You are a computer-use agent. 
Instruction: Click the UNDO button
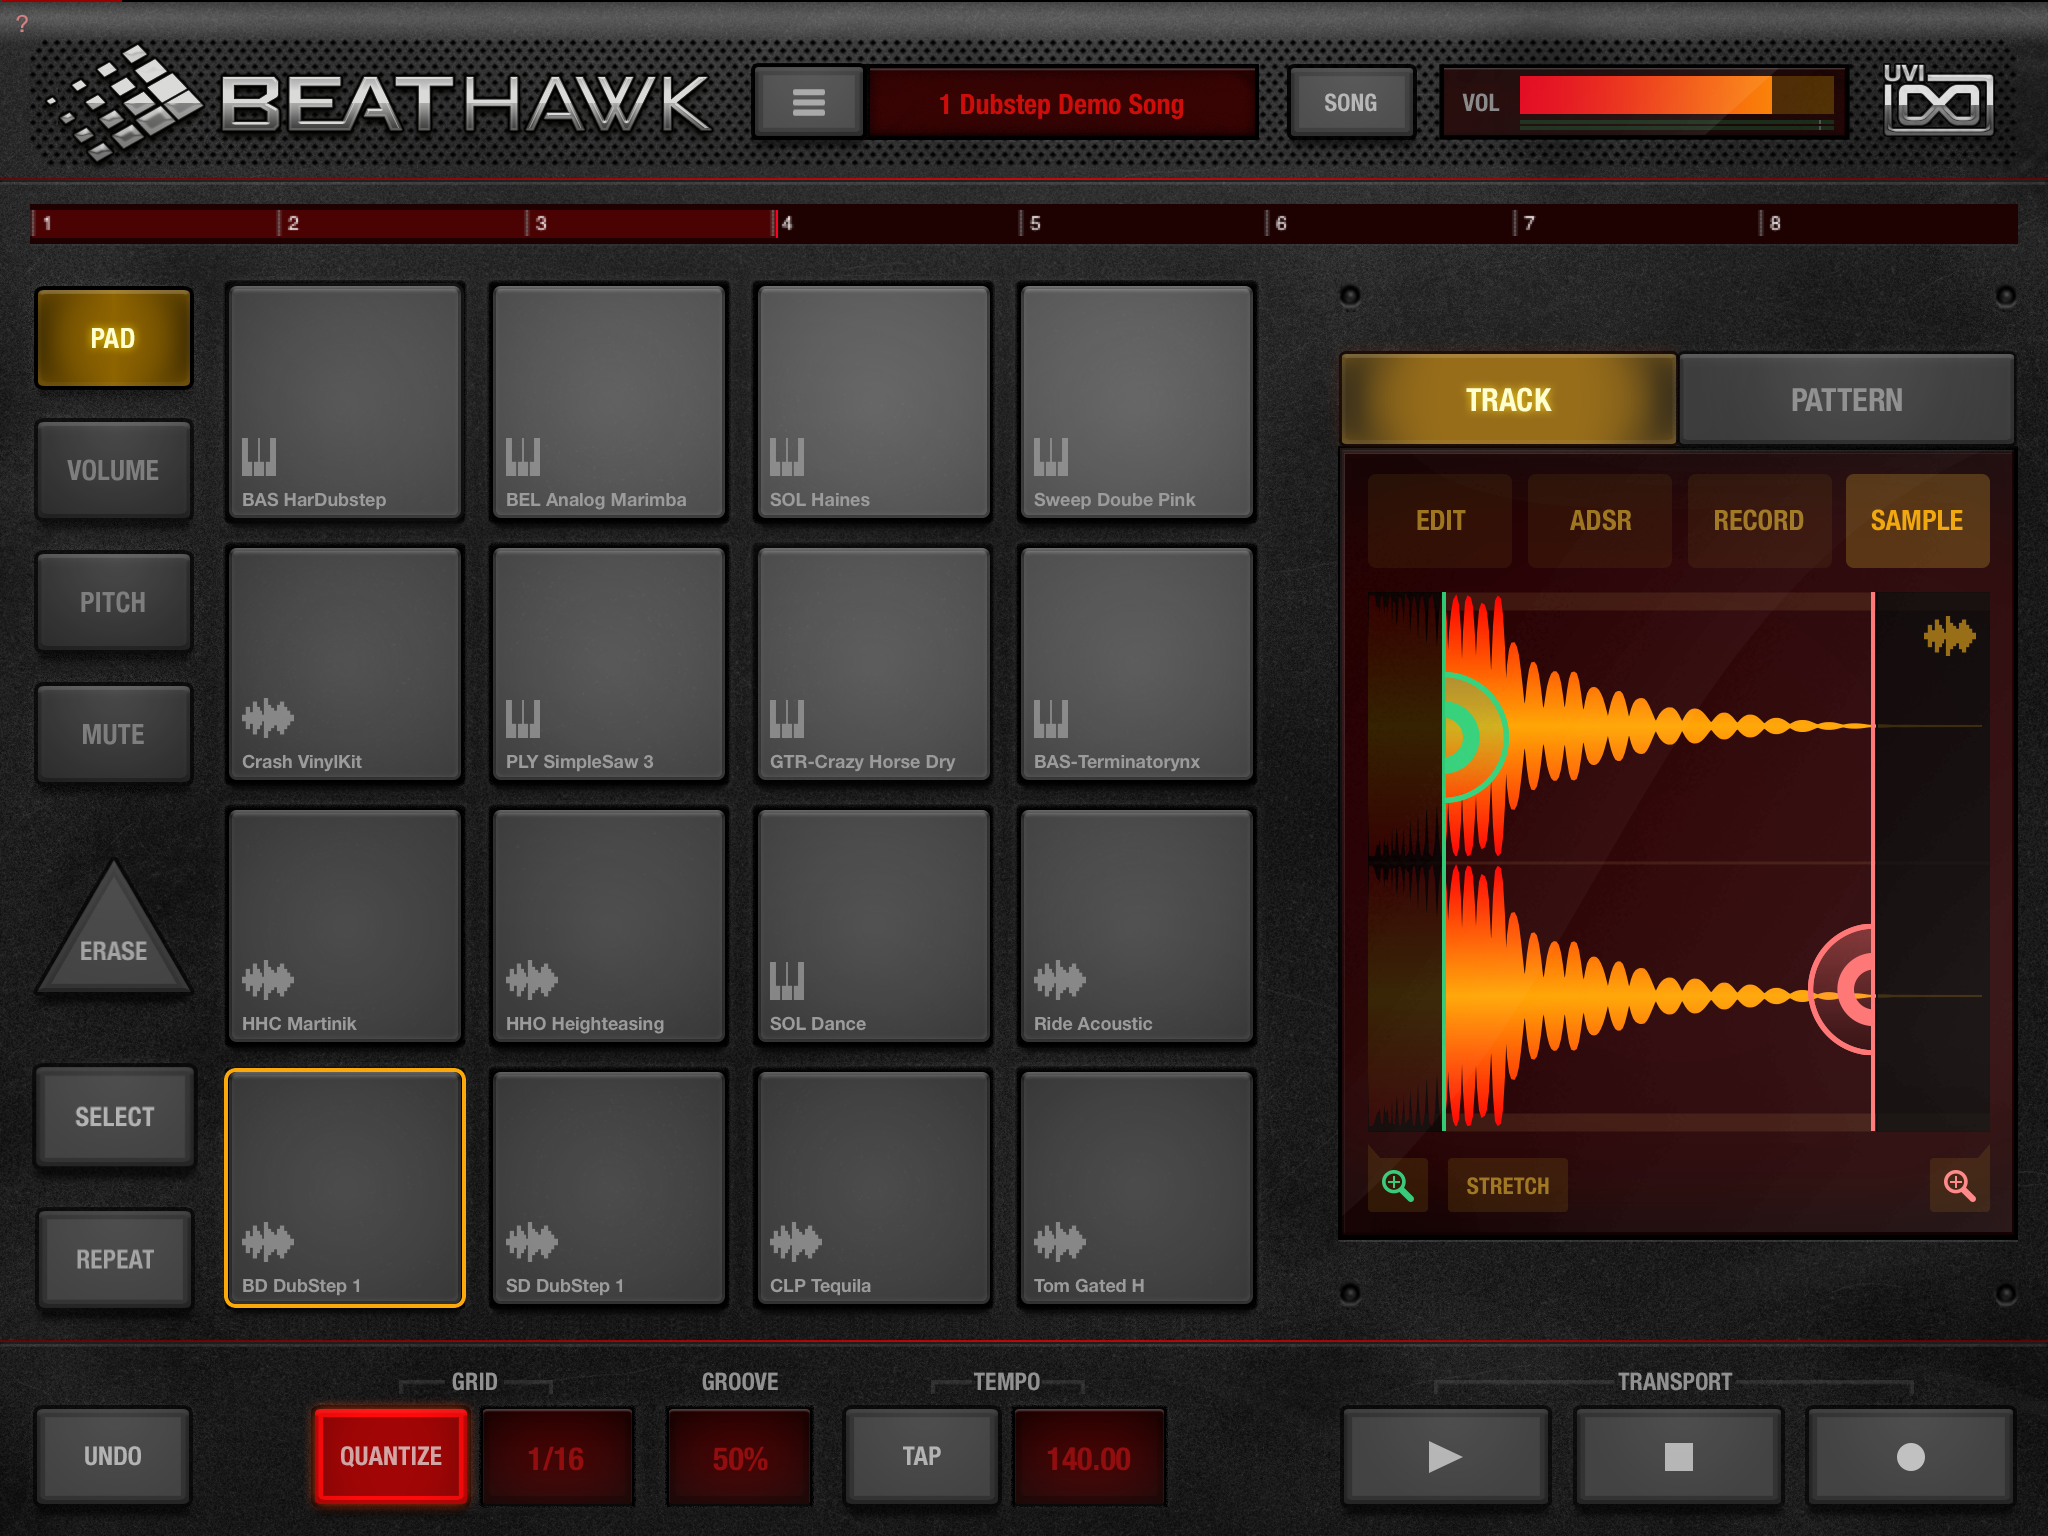point(113,1456)
